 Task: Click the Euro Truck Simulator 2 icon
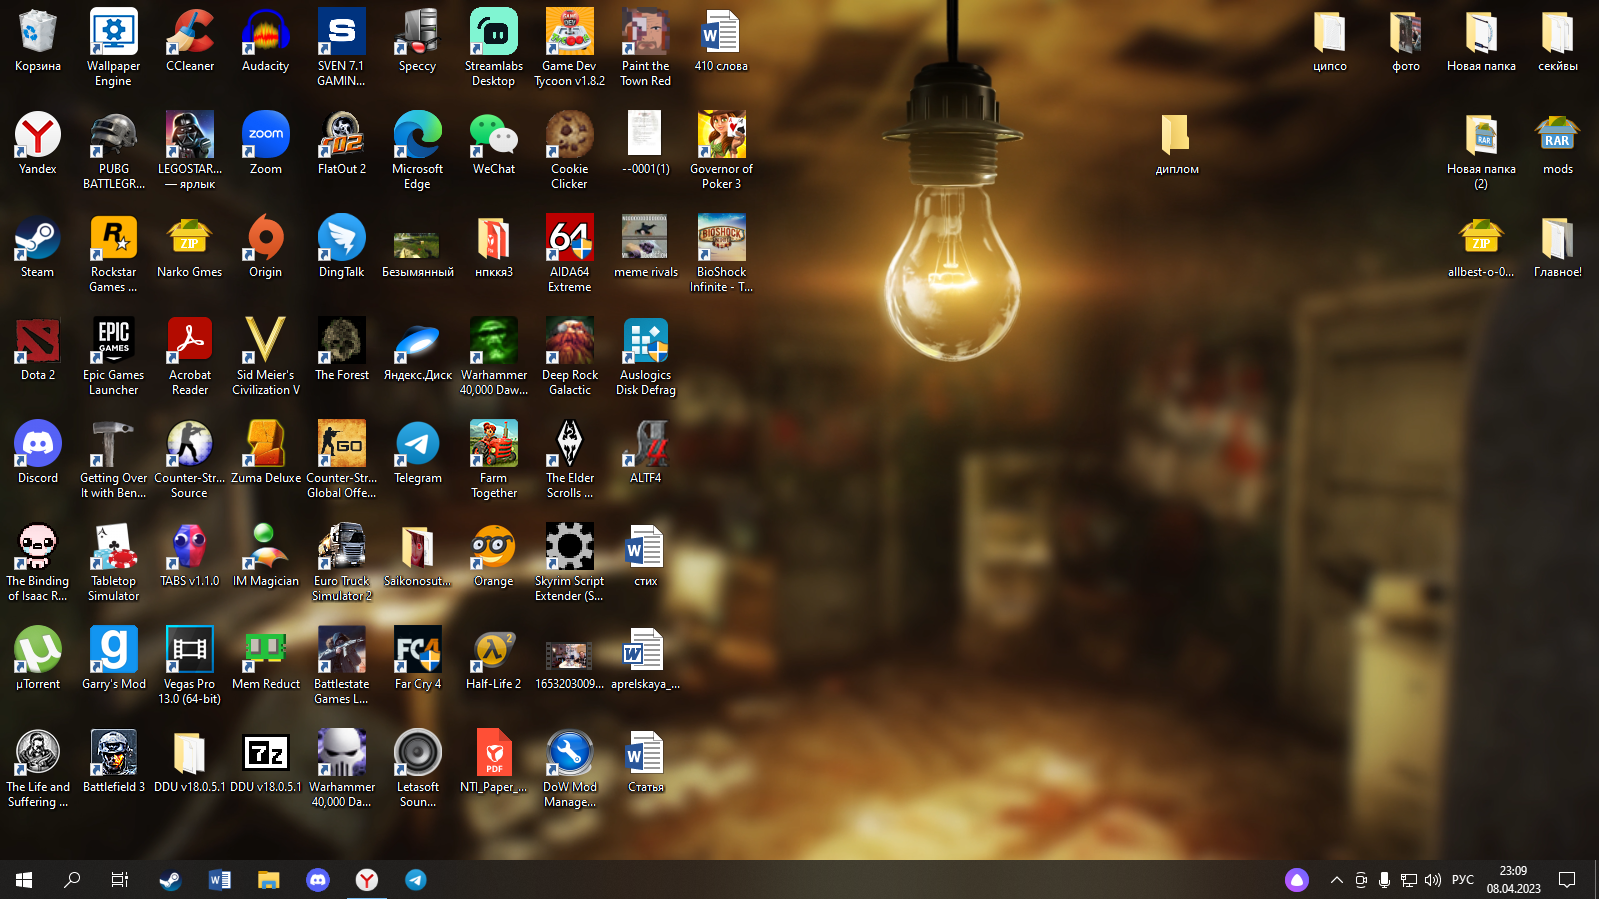(342, 561)
